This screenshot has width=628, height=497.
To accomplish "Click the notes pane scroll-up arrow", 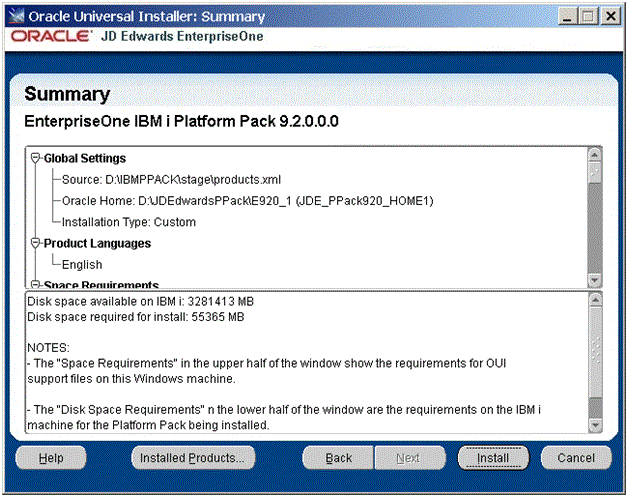I will coord(595,299).
